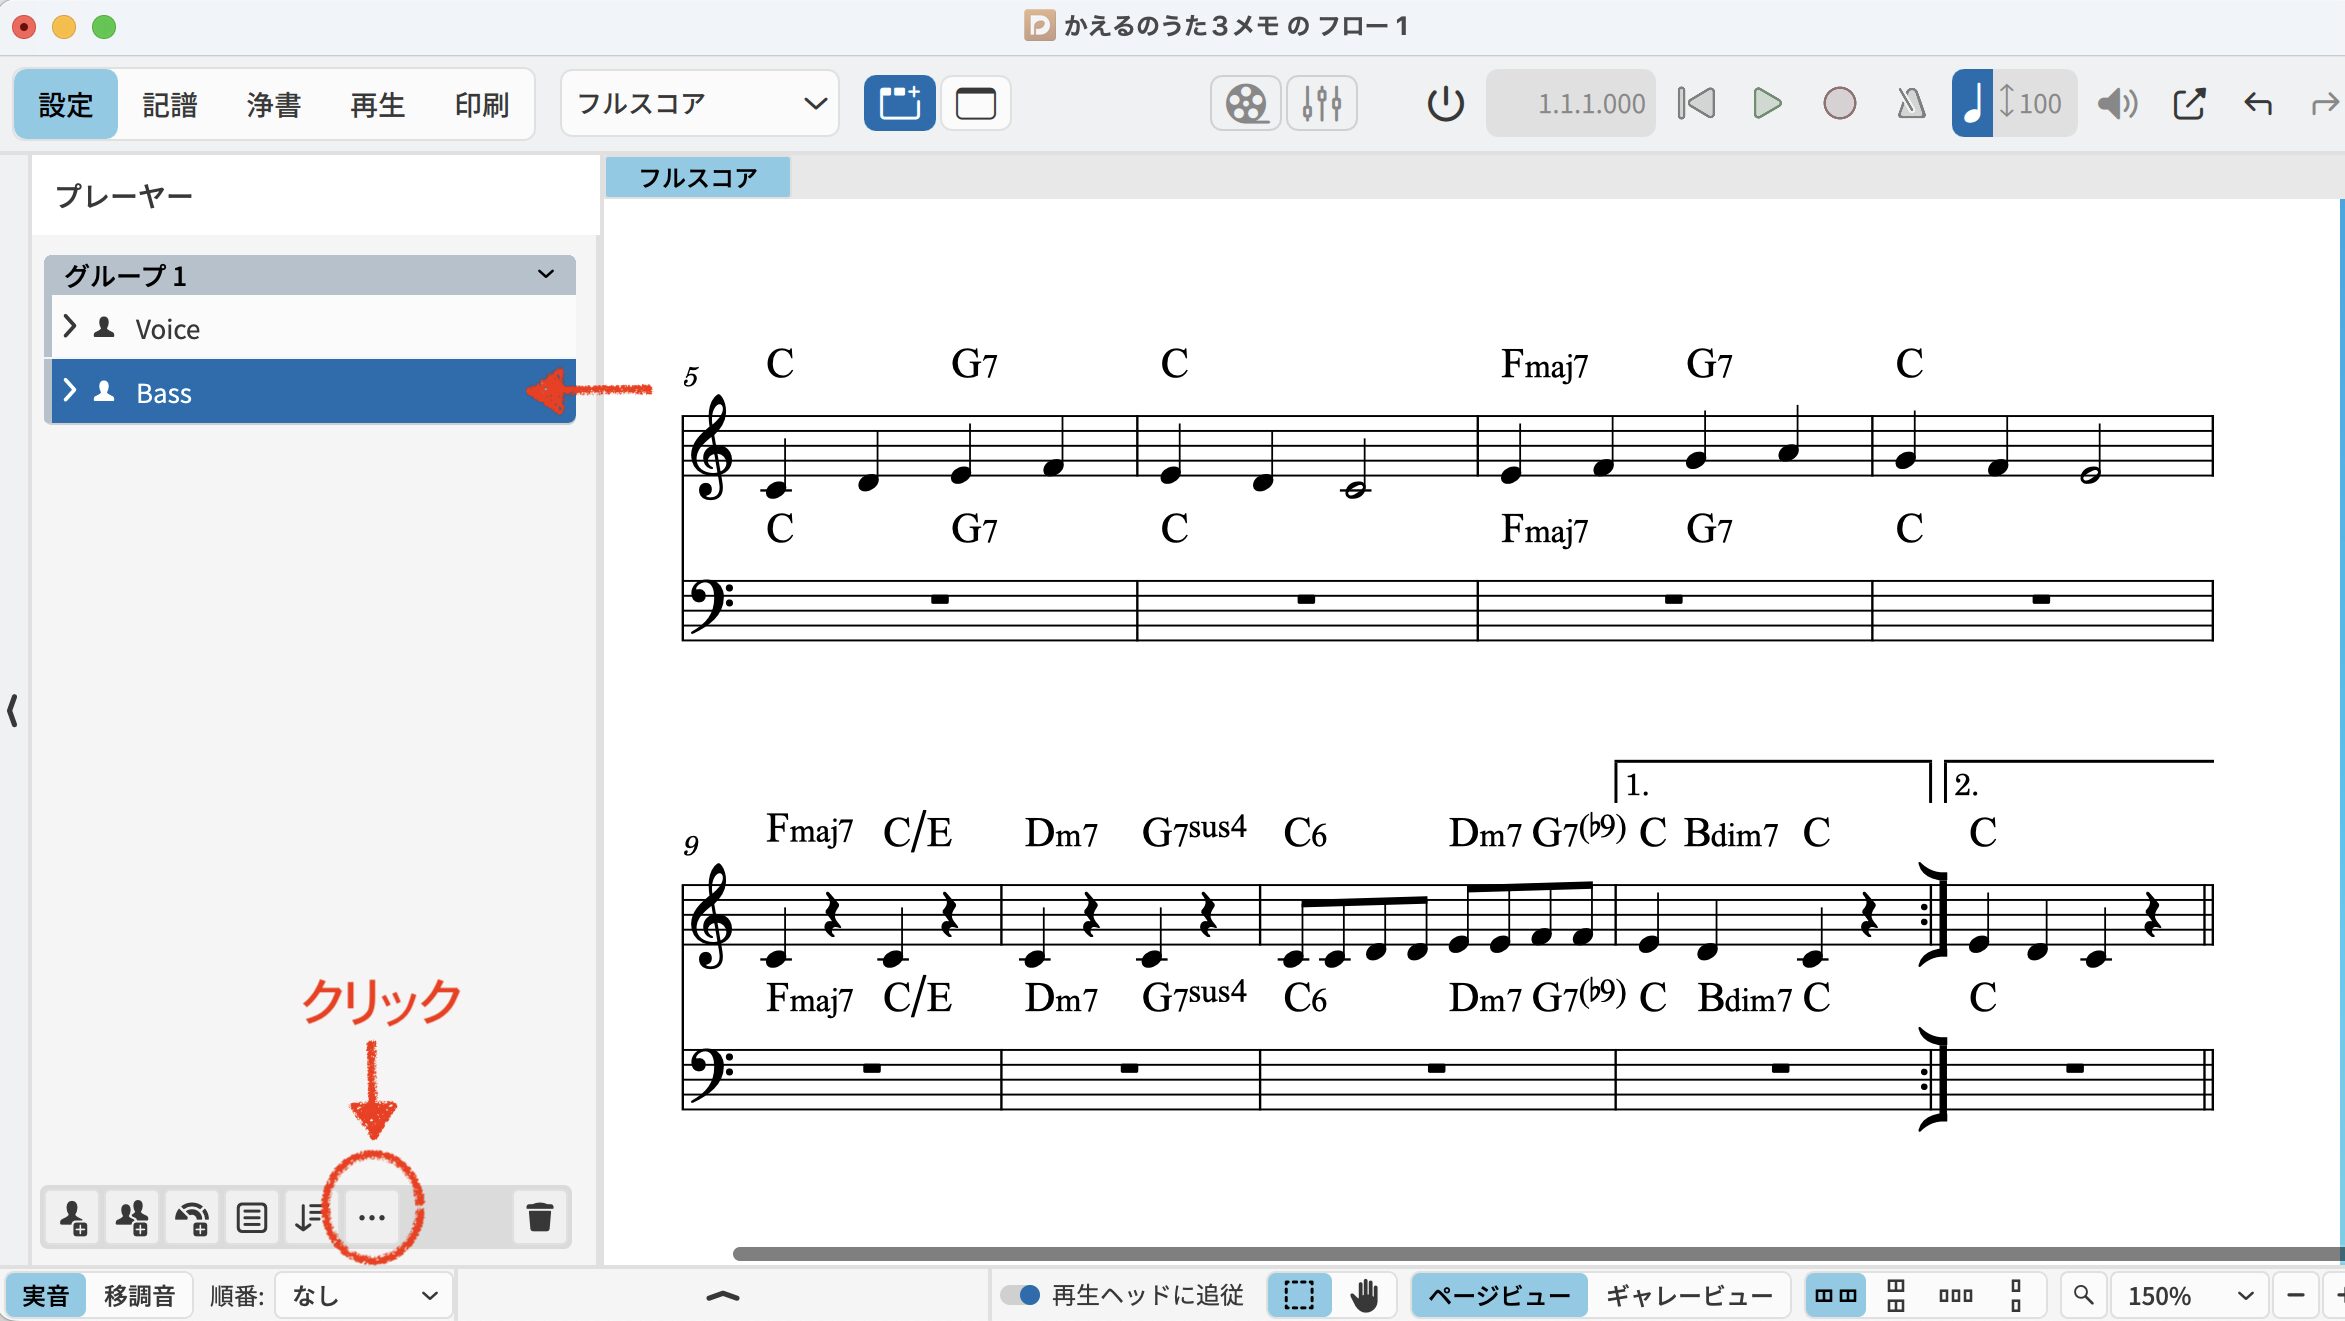Image resolution: width=2345 pixels, height=1321 pixels.
Task: Switch to the 記譜 mode tab
Action: tap(170, 104)
